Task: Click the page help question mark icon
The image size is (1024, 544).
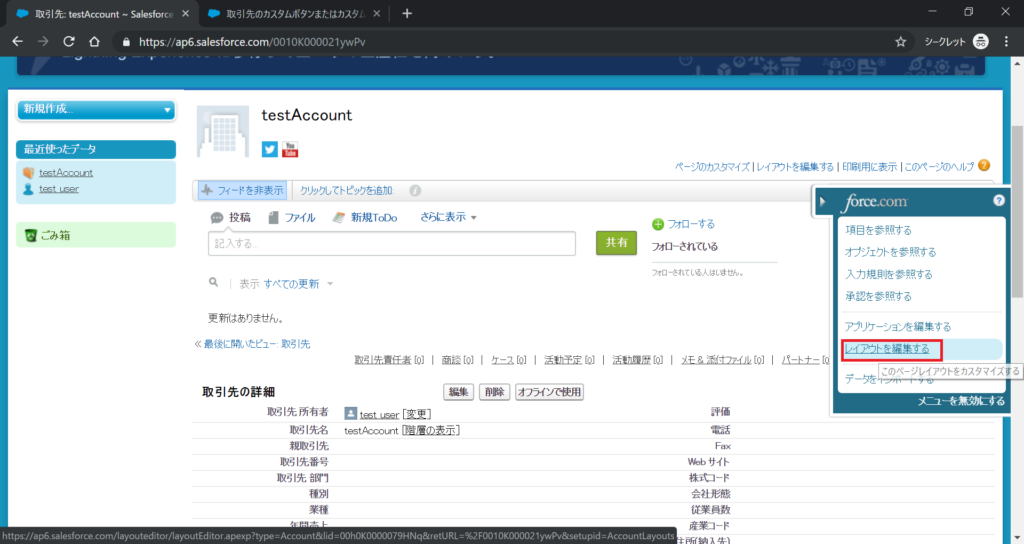Action: tap(984, 165)
